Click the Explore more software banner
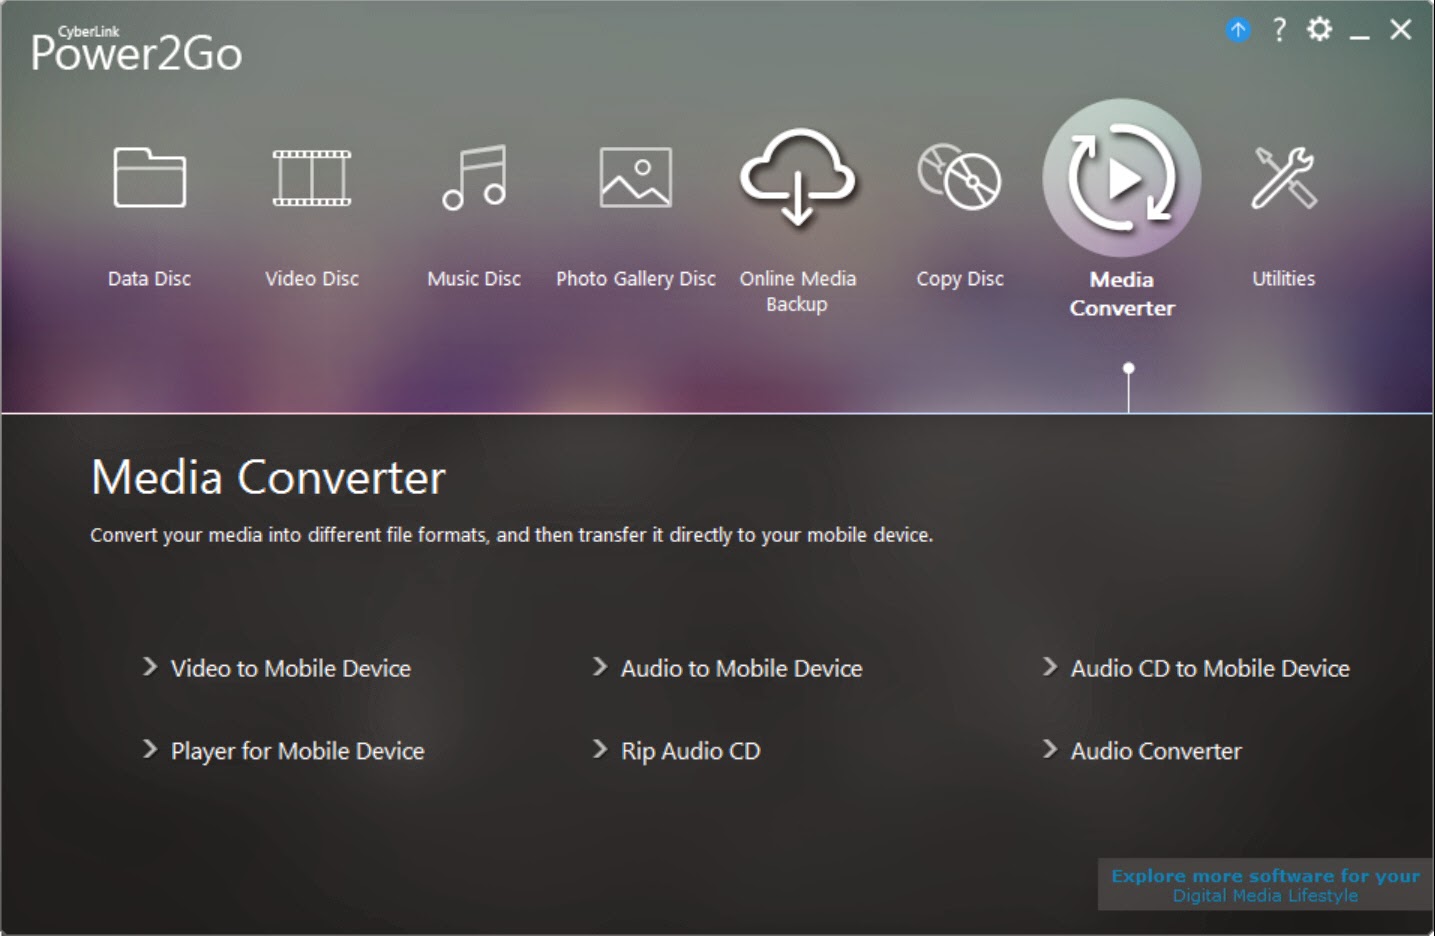The height and width of the screenshot is (936, 1435). [x=1265, y=885]
